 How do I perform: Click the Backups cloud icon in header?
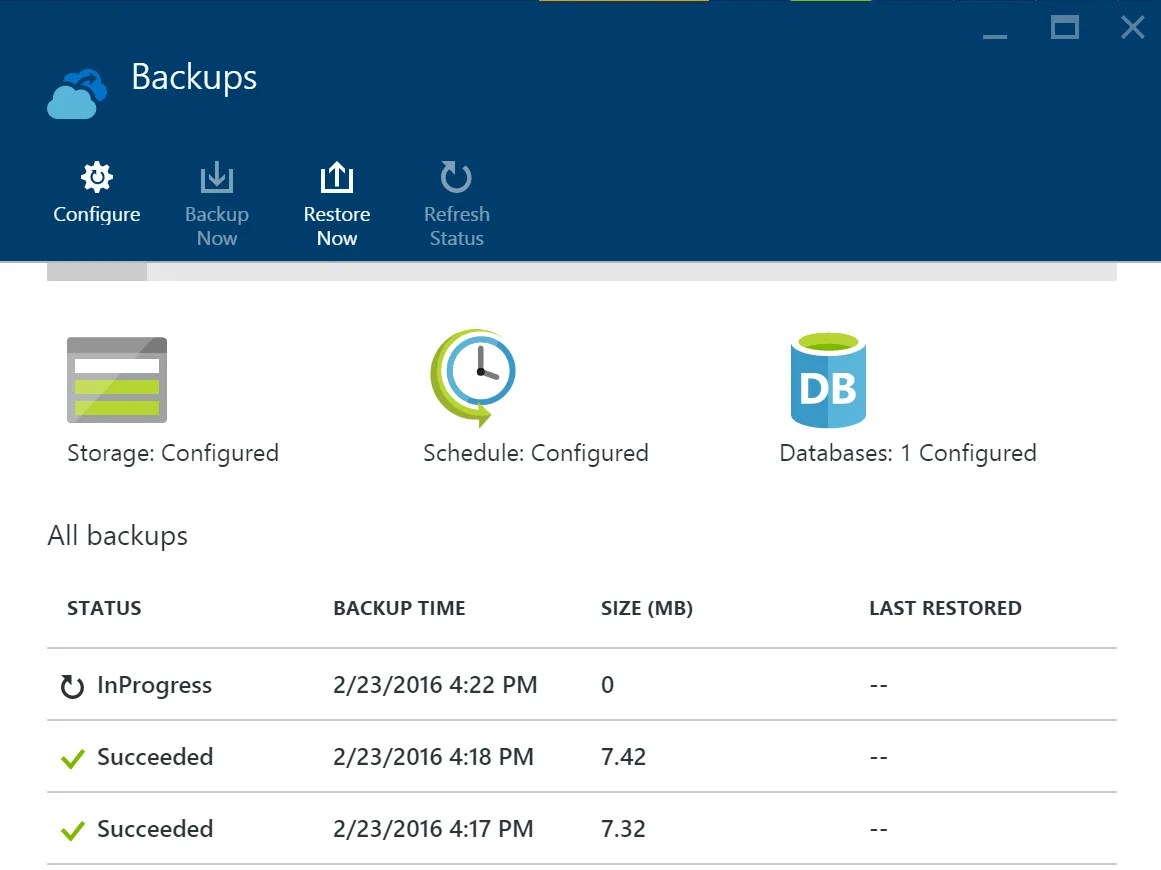[77, 94]
